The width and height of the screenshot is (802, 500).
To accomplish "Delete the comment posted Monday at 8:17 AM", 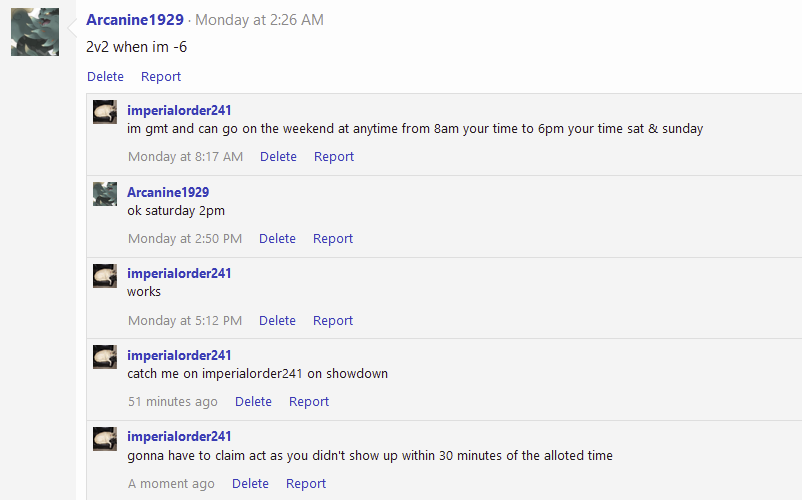I will point(278,156).
